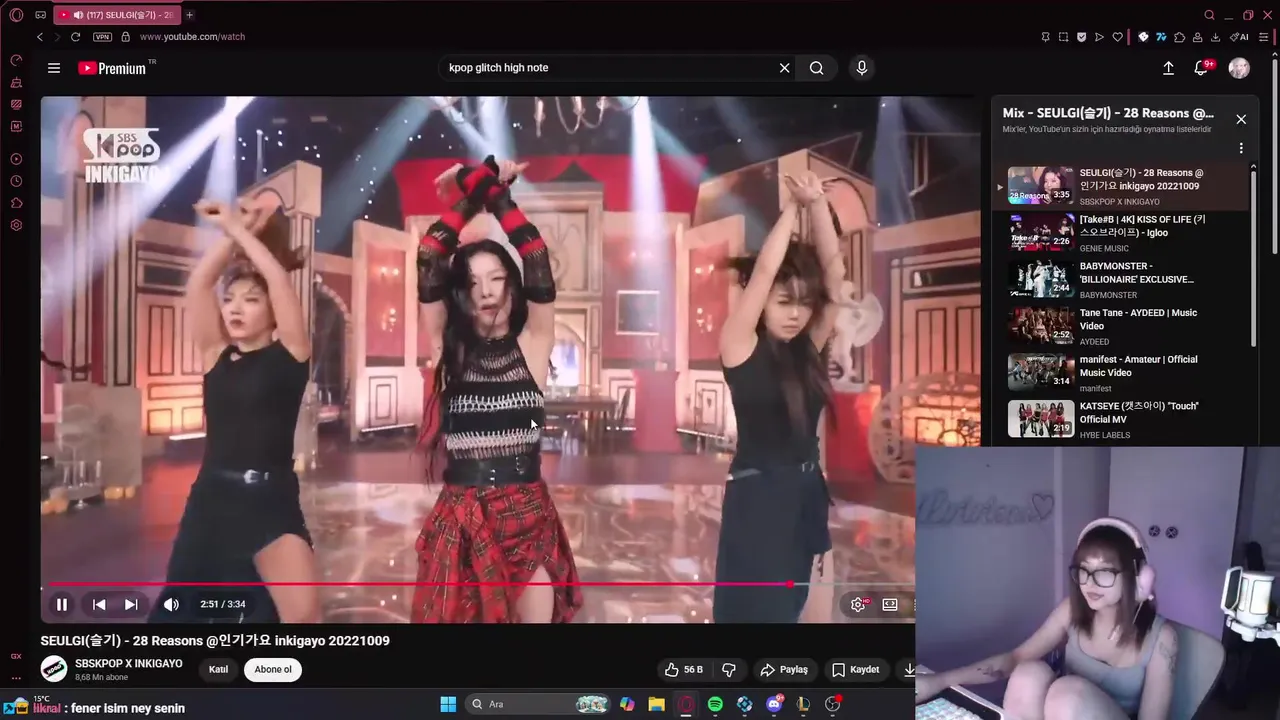1280x720 pixels.
Task: Skip to next video in player
Action: tap(131, 604)
